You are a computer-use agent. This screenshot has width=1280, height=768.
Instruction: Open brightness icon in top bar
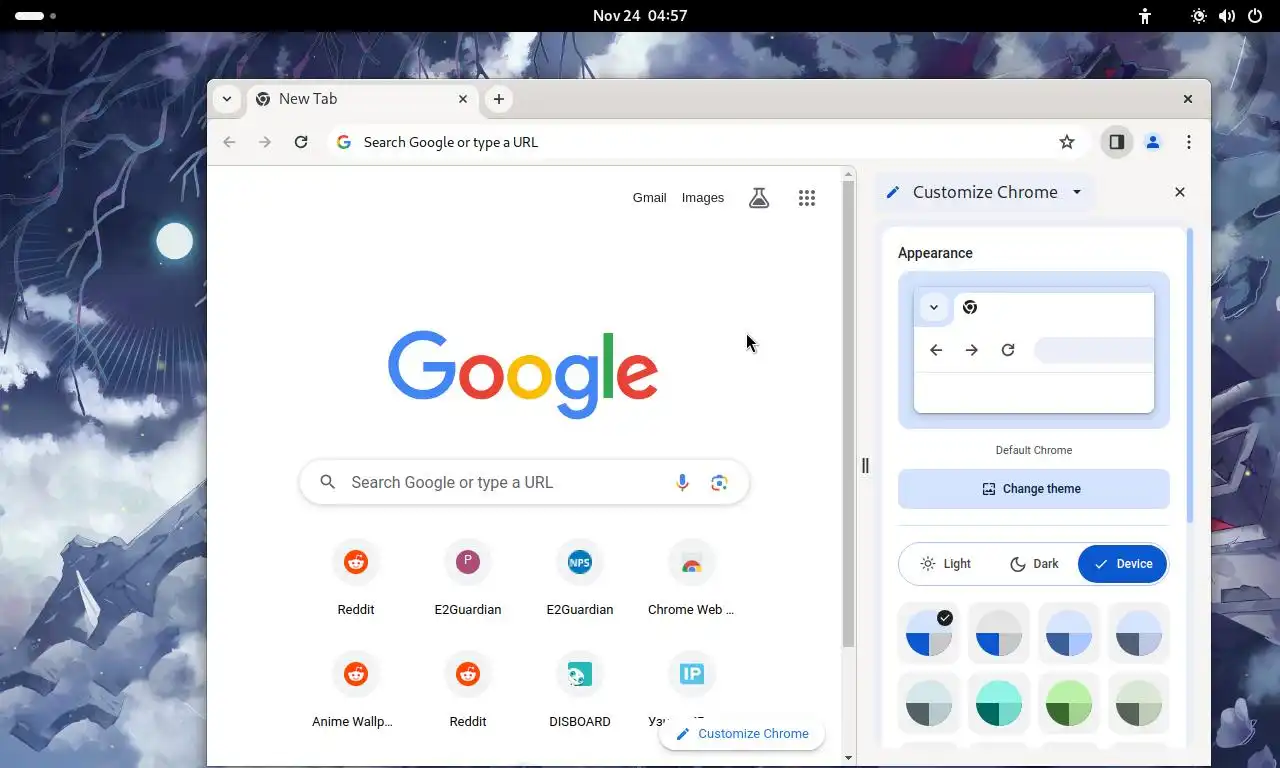click(1199, 16)
